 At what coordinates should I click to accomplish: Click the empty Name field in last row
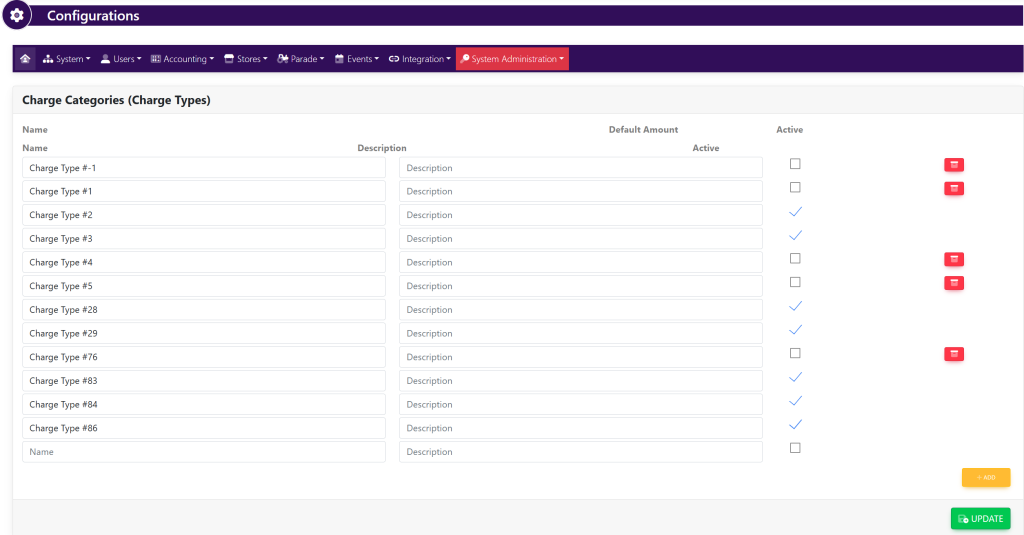point(203,452)
